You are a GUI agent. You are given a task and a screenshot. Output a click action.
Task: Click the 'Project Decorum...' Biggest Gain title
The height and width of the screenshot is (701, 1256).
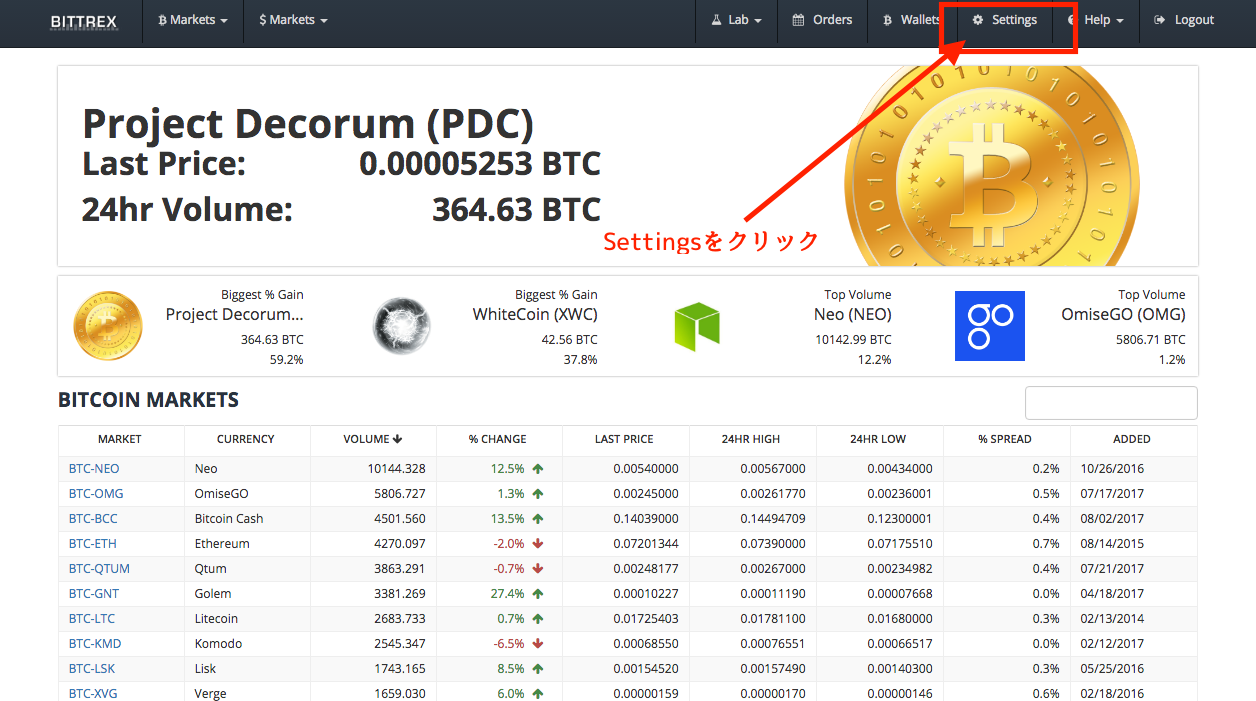click(x=235, y=314)
